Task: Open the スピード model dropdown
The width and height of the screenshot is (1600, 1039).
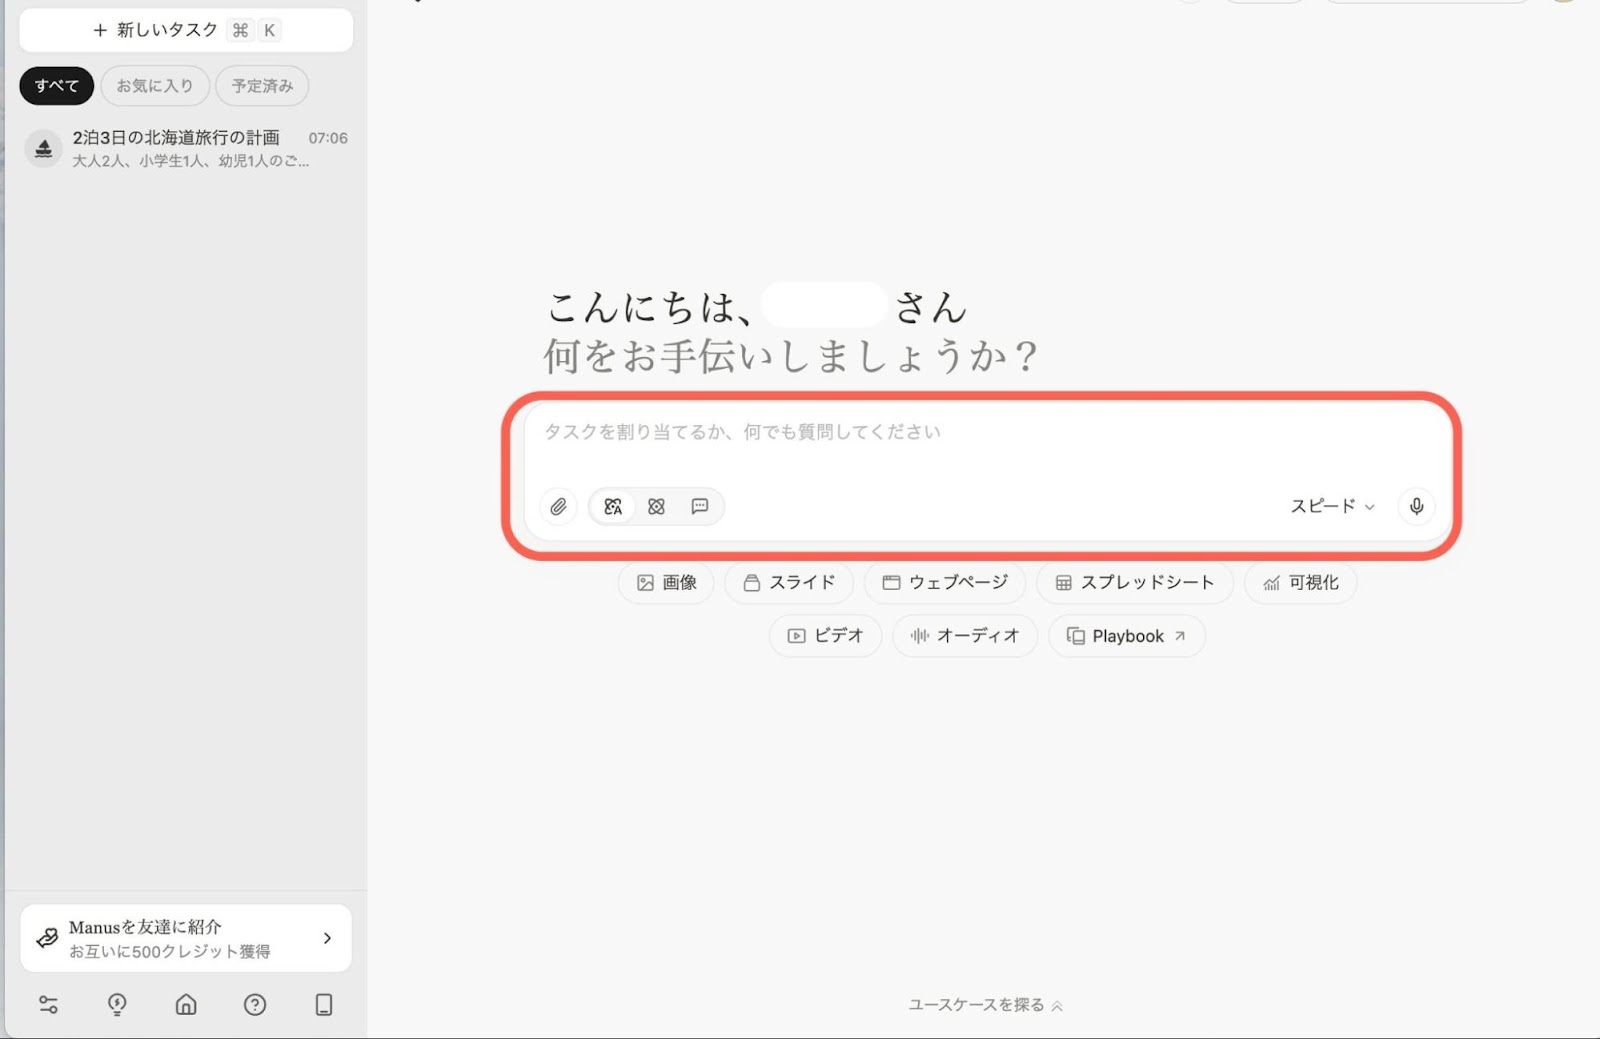Action: point(1331,506)
